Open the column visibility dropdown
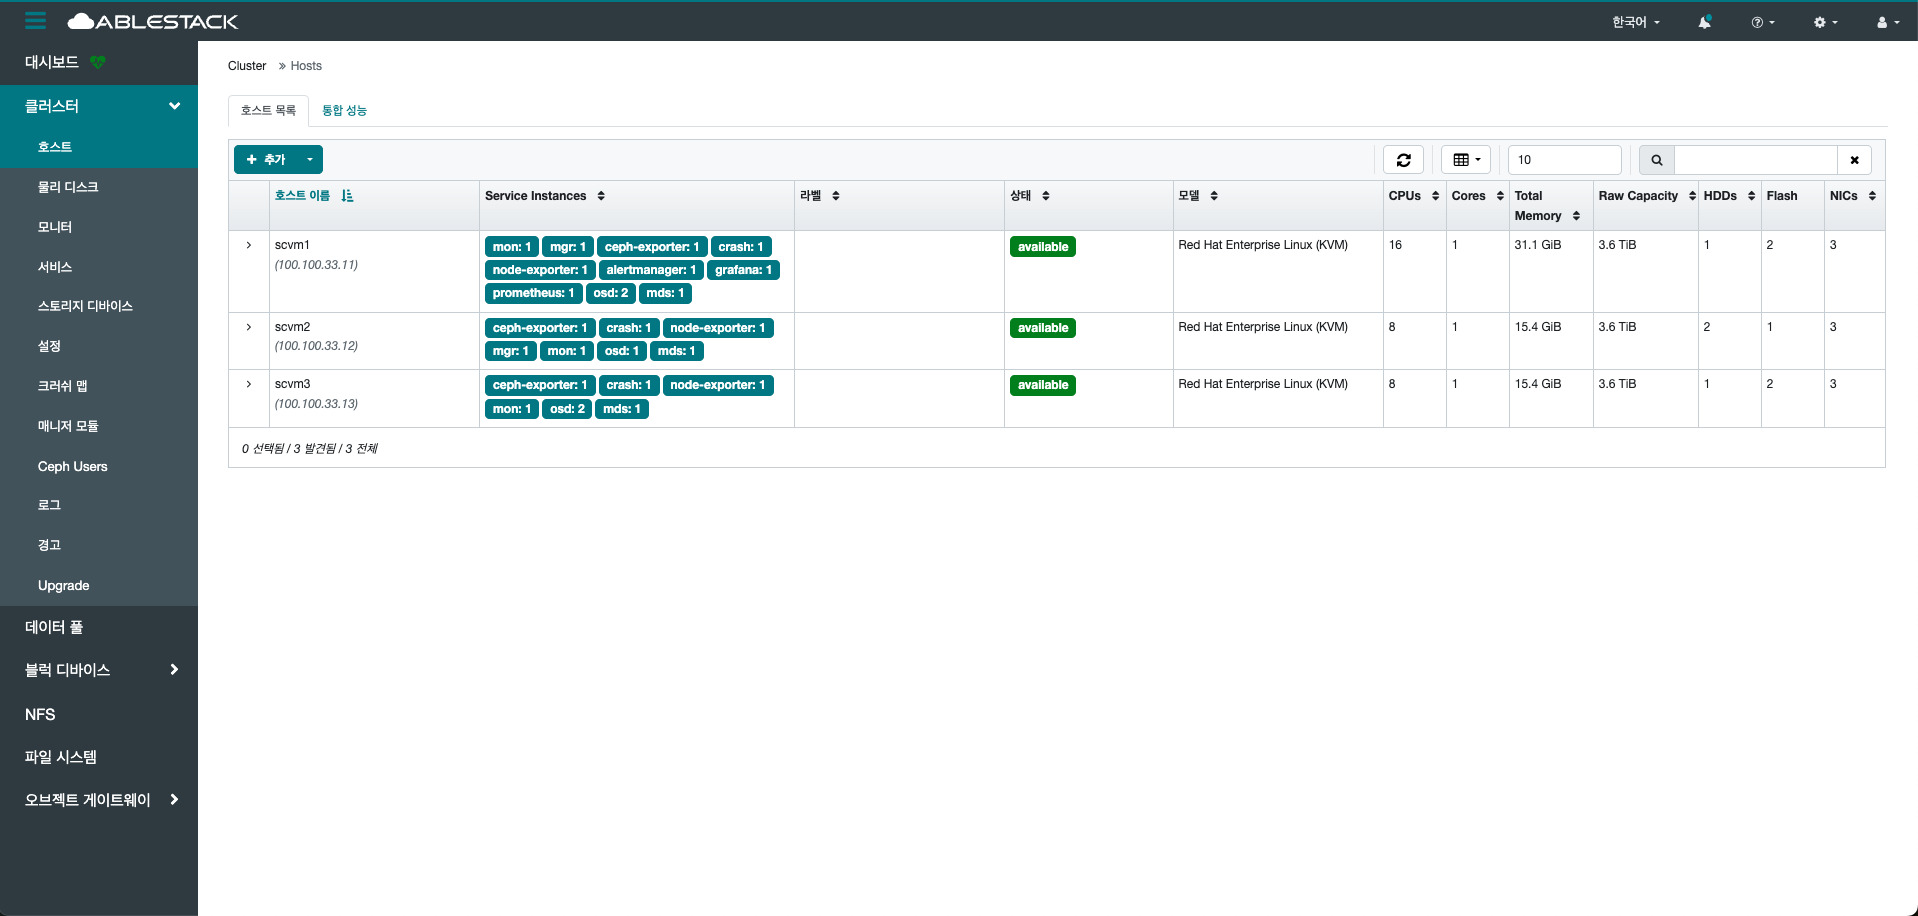Screen dimensions: 1918x916 (1466, 160)
